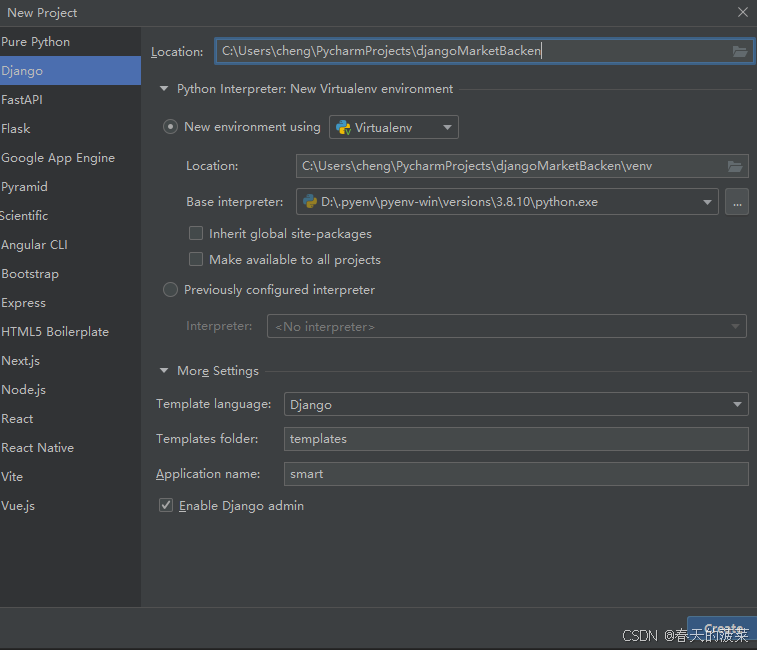Select New environment using radio button
Screen dimensions: 757x650
click(x=170, y=127)
